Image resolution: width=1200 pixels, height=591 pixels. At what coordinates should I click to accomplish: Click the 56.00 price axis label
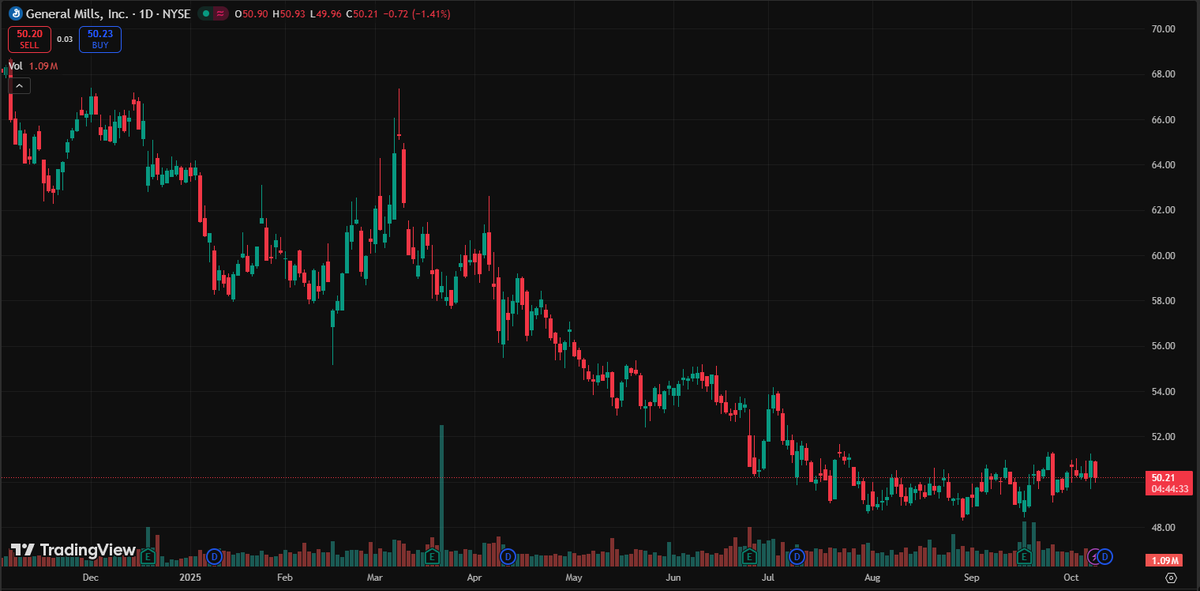(x=1162, y=346)
